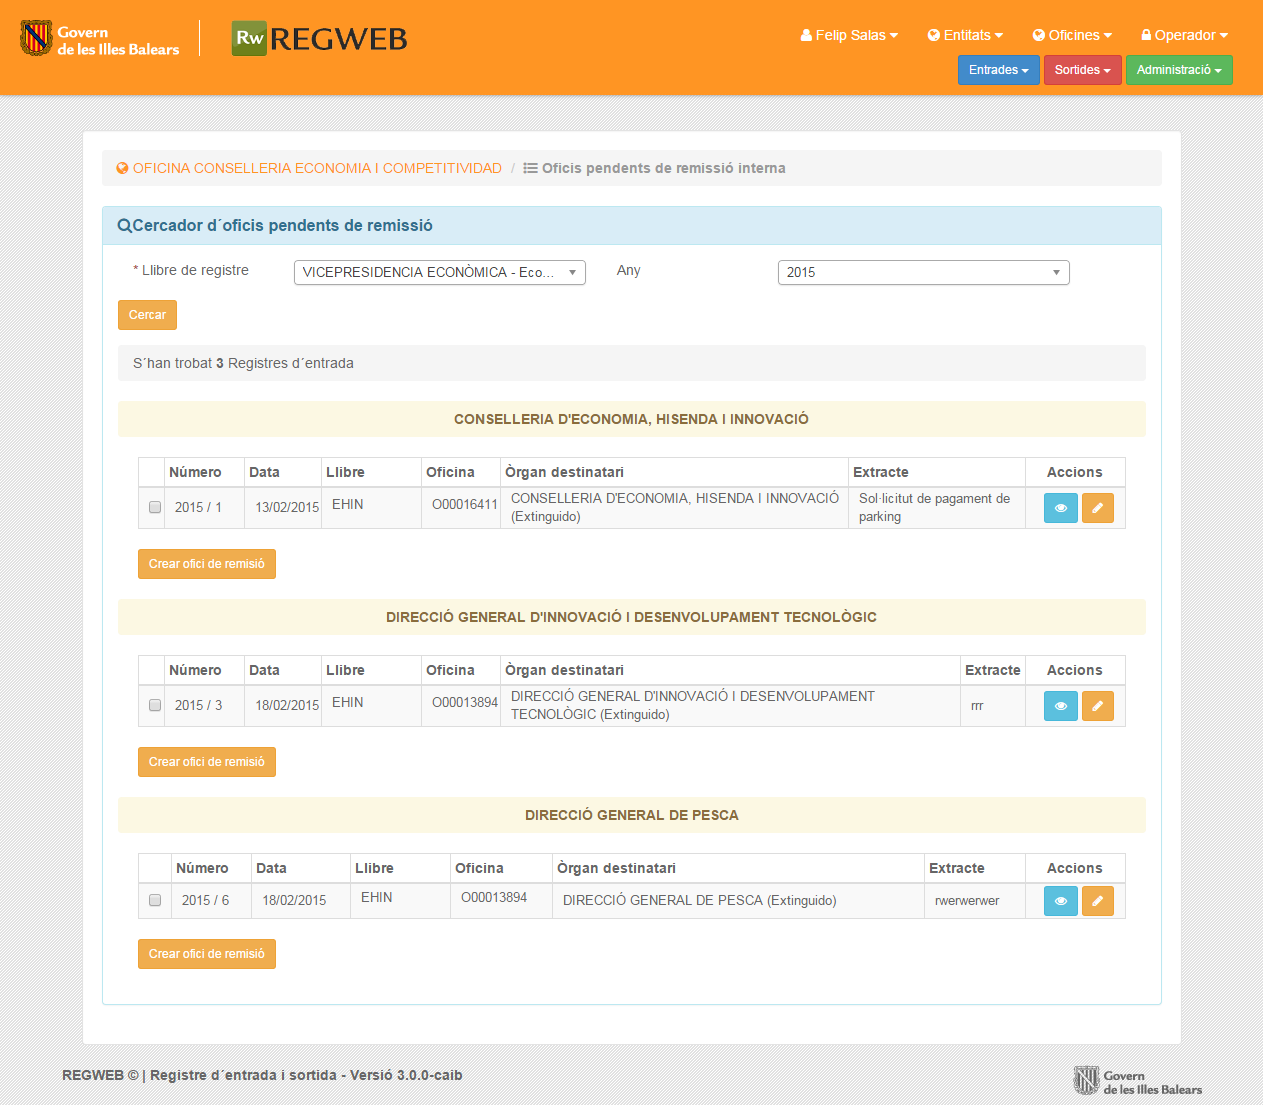View the Direcció General de Pesca entry
Screen dimensions: 1263x1105
[x=1060, y=901]
